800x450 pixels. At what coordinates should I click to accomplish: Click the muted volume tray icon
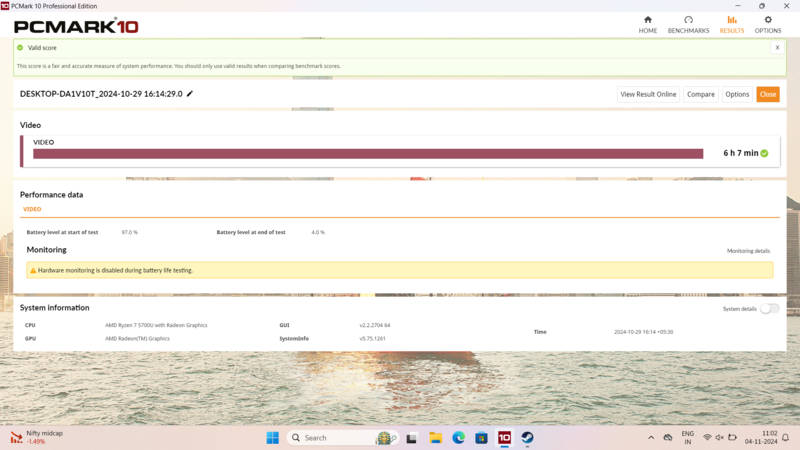719,437
